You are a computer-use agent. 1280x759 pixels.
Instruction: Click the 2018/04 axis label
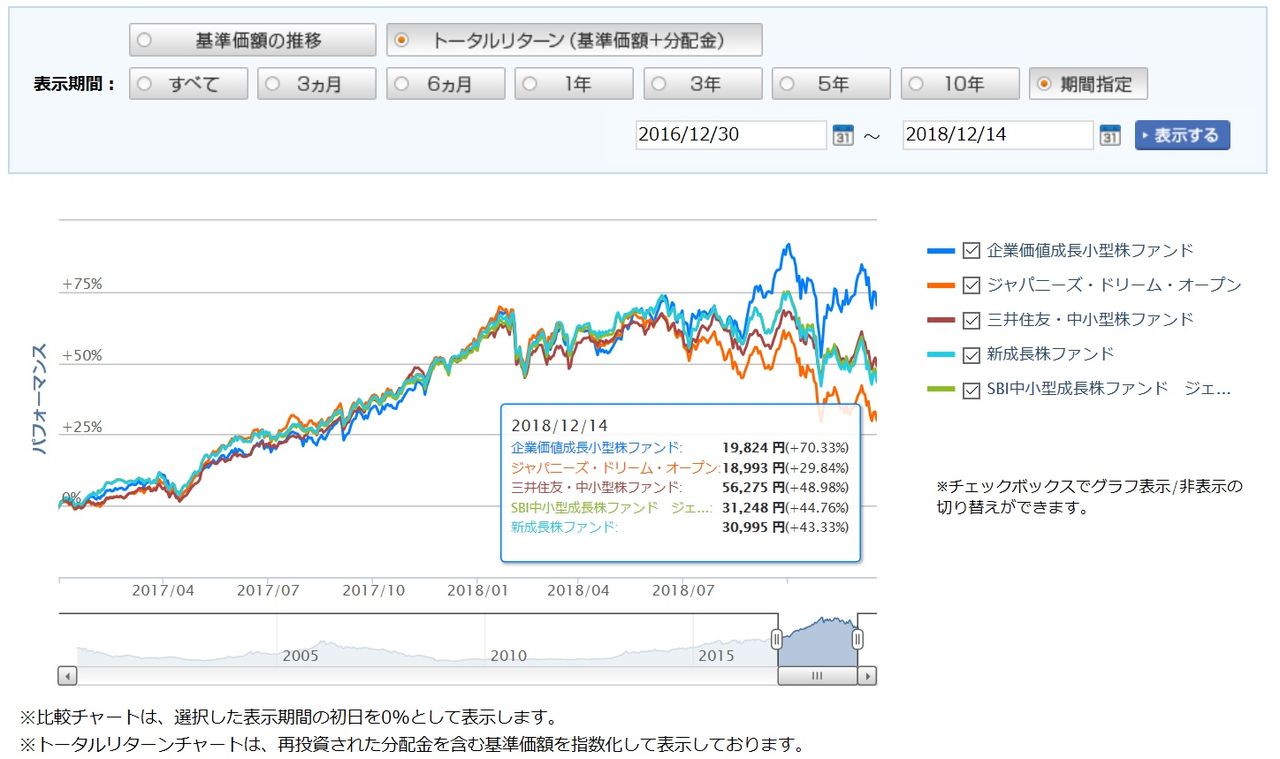pos(578,590)
